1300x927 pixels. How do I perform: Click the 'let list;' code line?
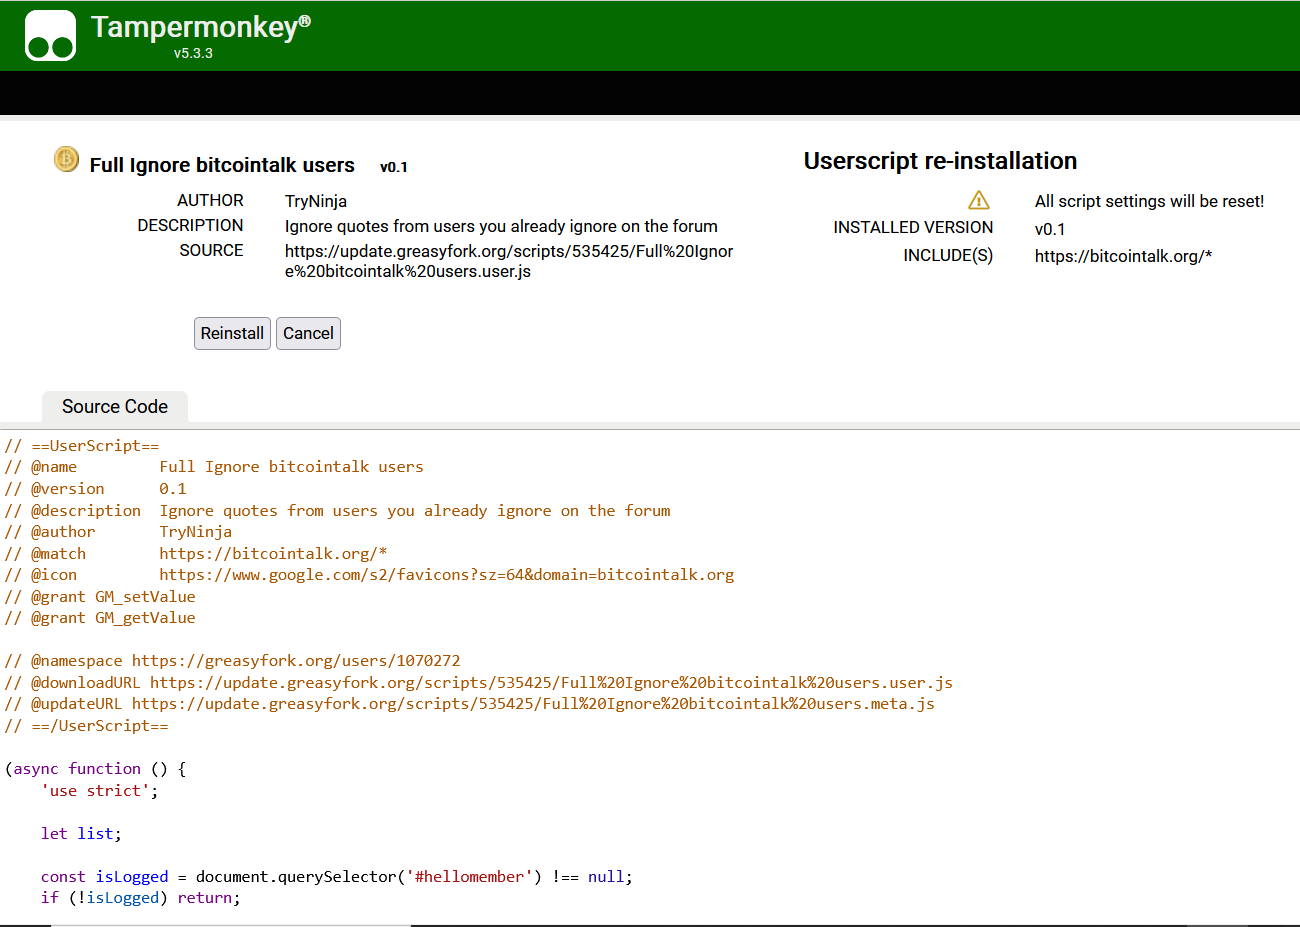81,834
